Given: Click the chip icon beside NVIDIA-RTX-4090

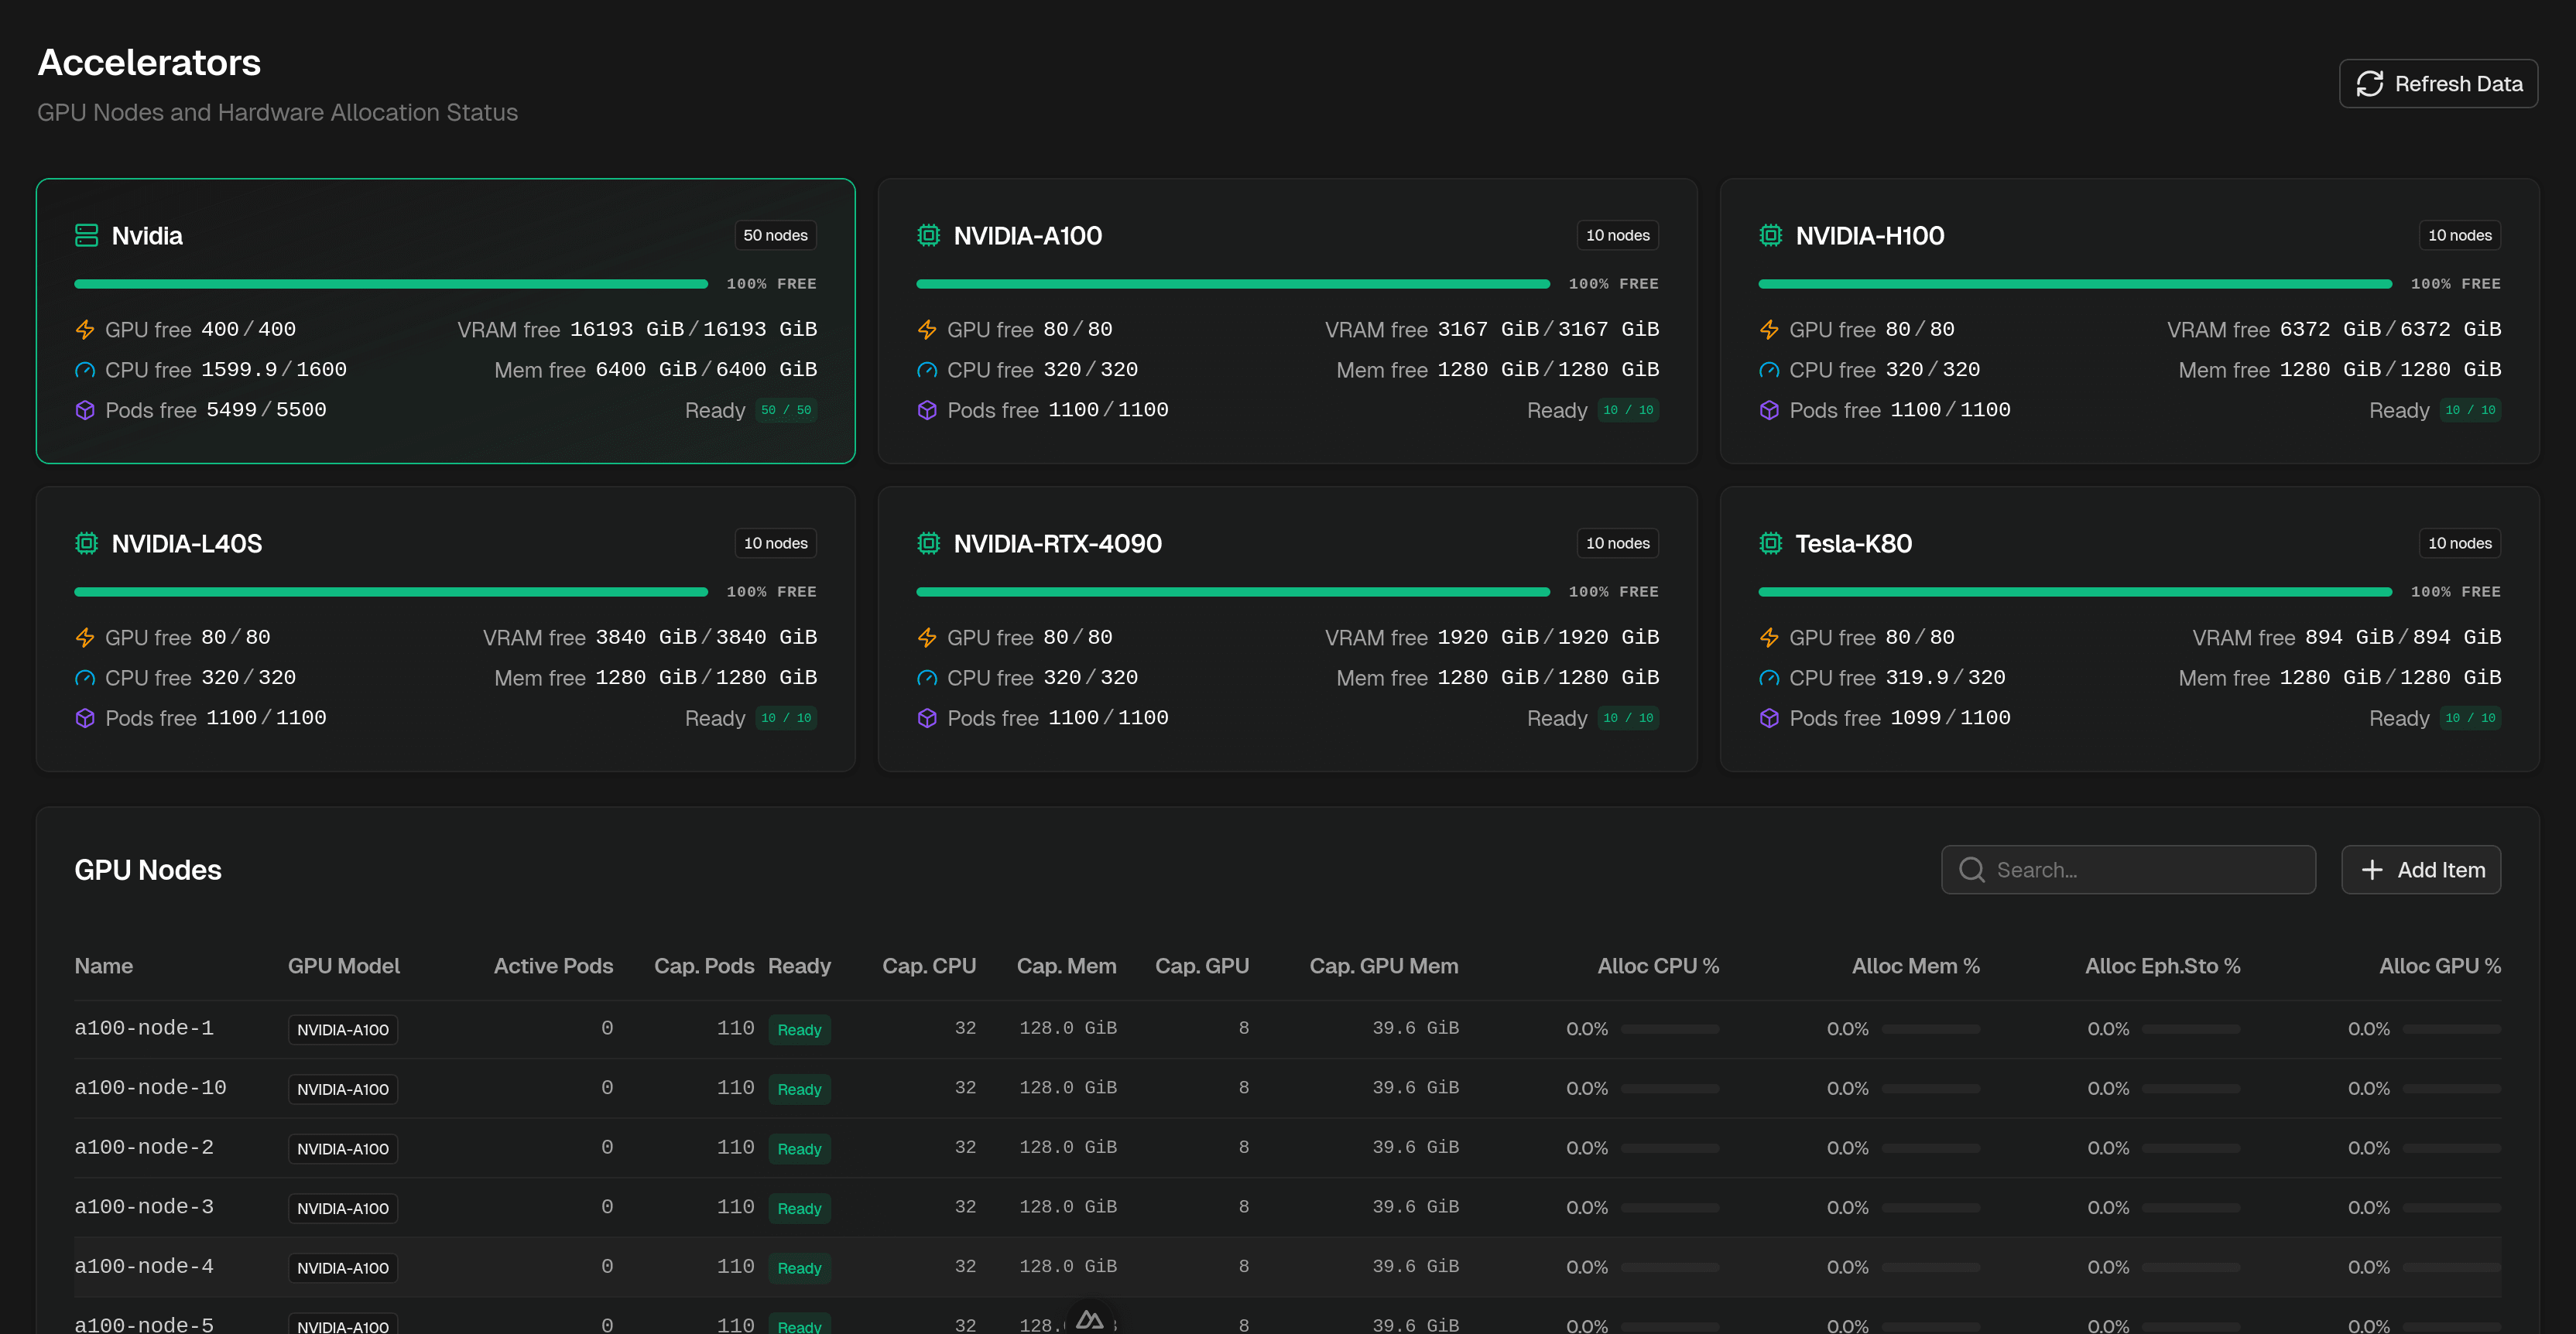Looking at the screenshot, I should [x=928, y=543].
